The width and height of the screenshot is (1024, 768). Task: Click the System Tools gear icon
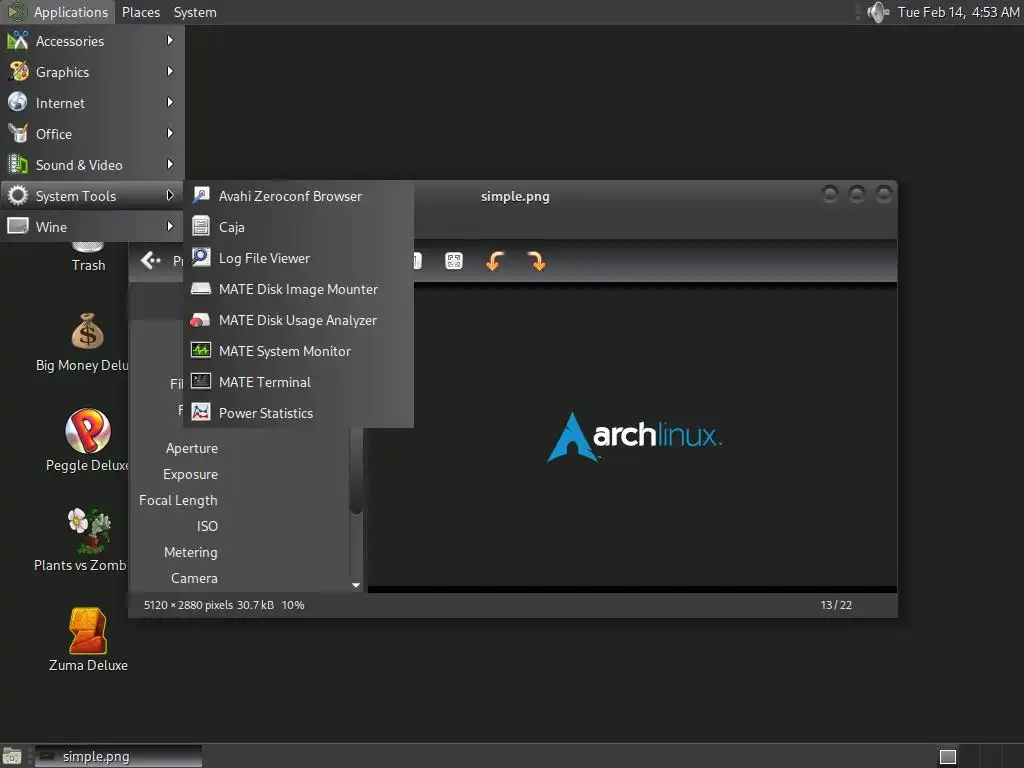(18, 195)
